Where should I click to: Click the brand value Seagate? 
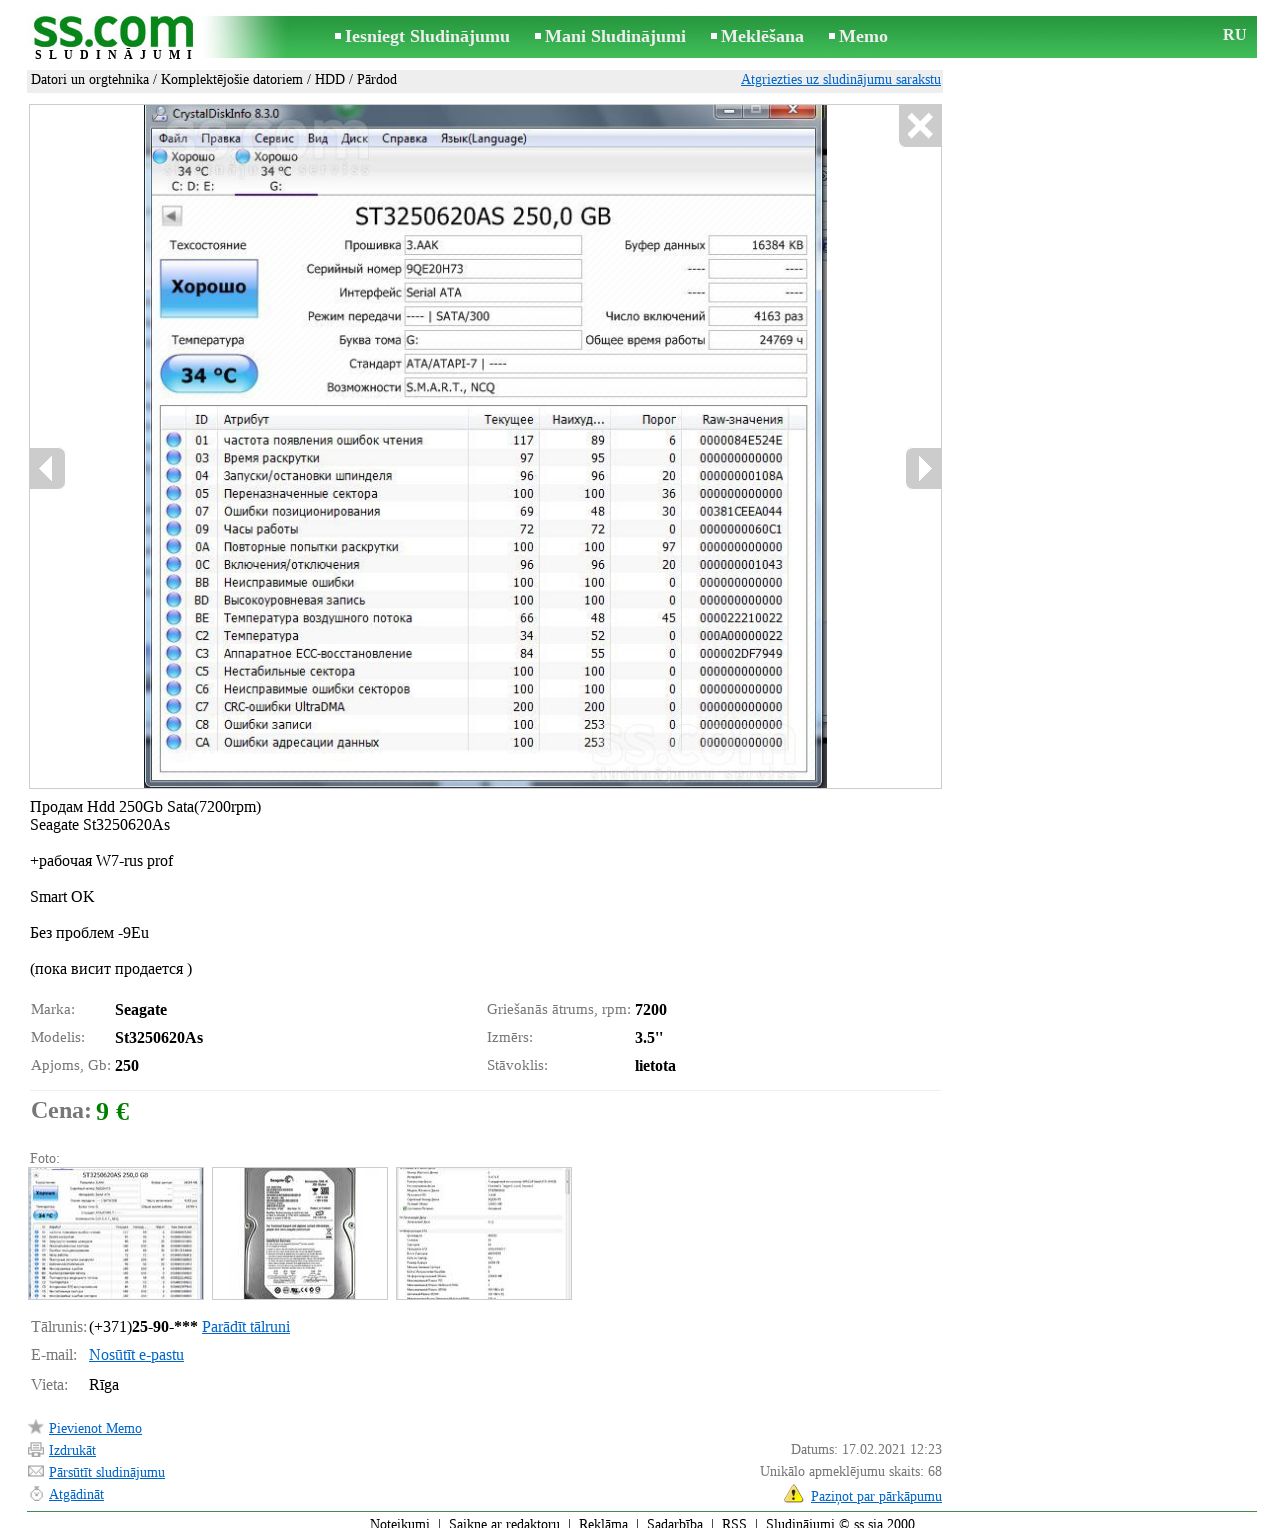pyautogui.click(x=141, y=1010)
